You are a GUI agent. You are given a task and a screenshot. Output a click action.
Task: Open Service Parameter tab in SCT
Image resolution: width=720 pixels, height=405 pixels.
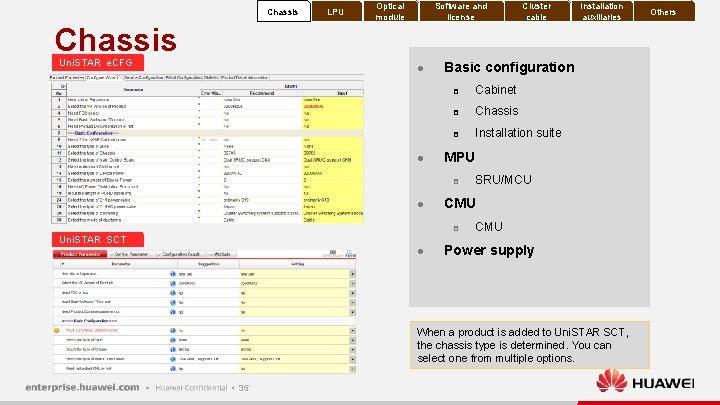coord(131,254)
